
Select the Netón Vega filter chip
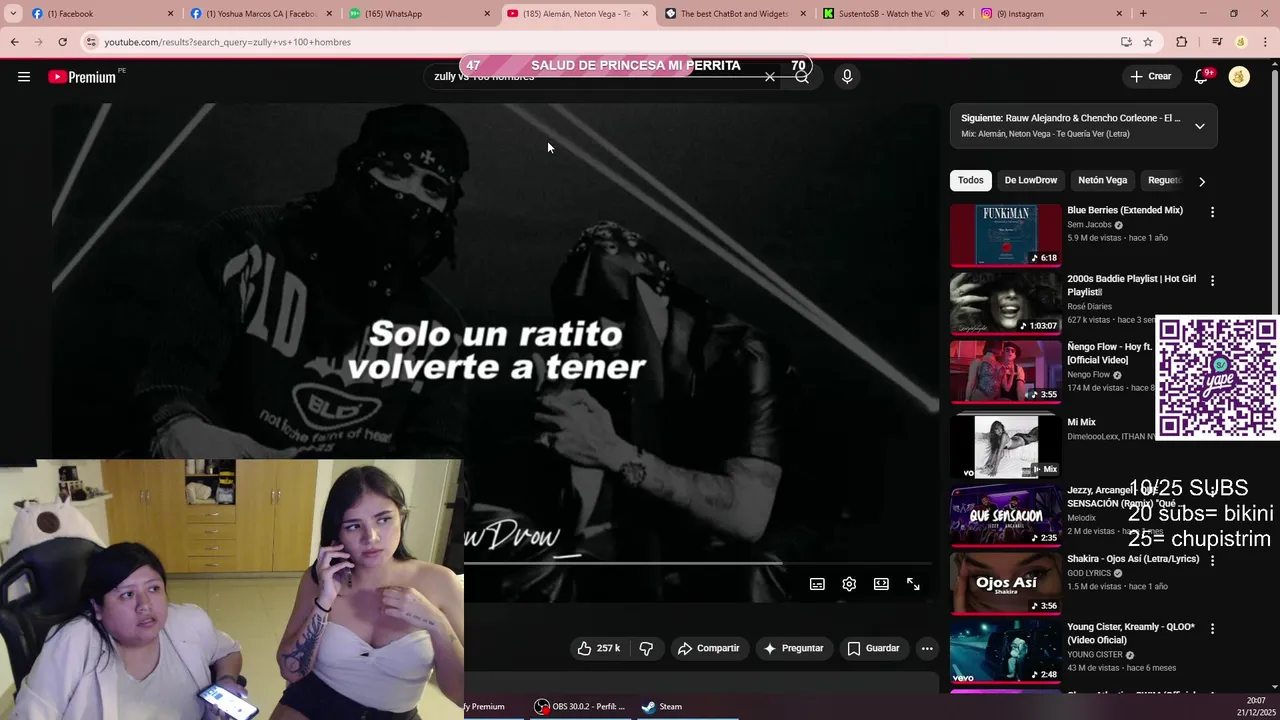[1102, 180]
